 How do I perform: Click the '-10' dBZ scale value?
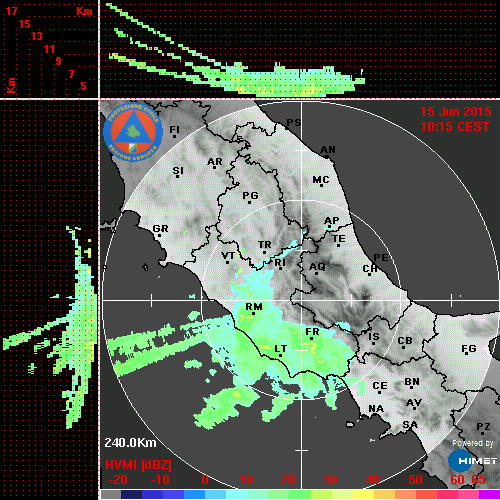tap(160, 480)
